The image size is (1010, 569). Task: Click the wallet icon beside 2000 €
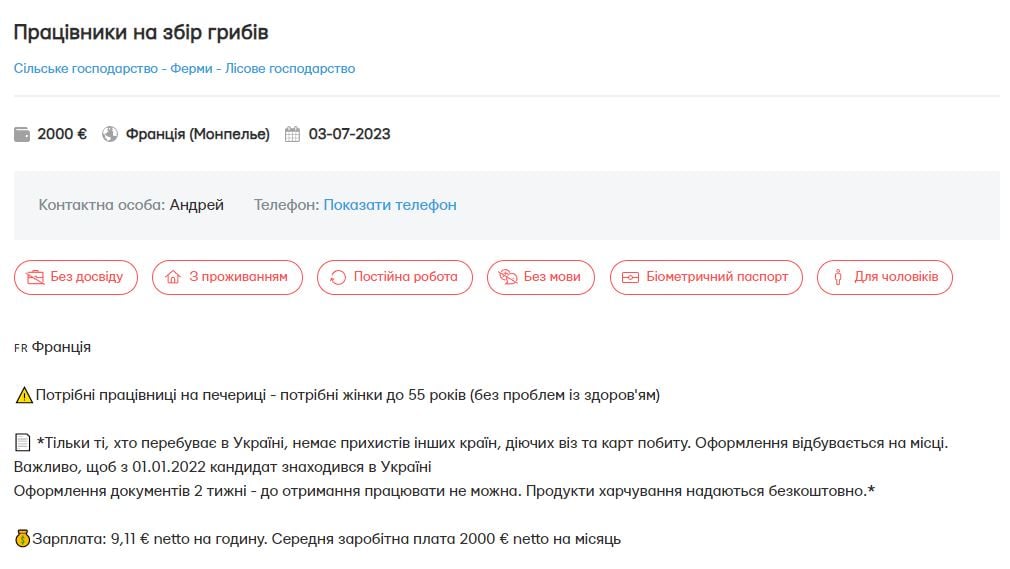click(x=22, y=134)
